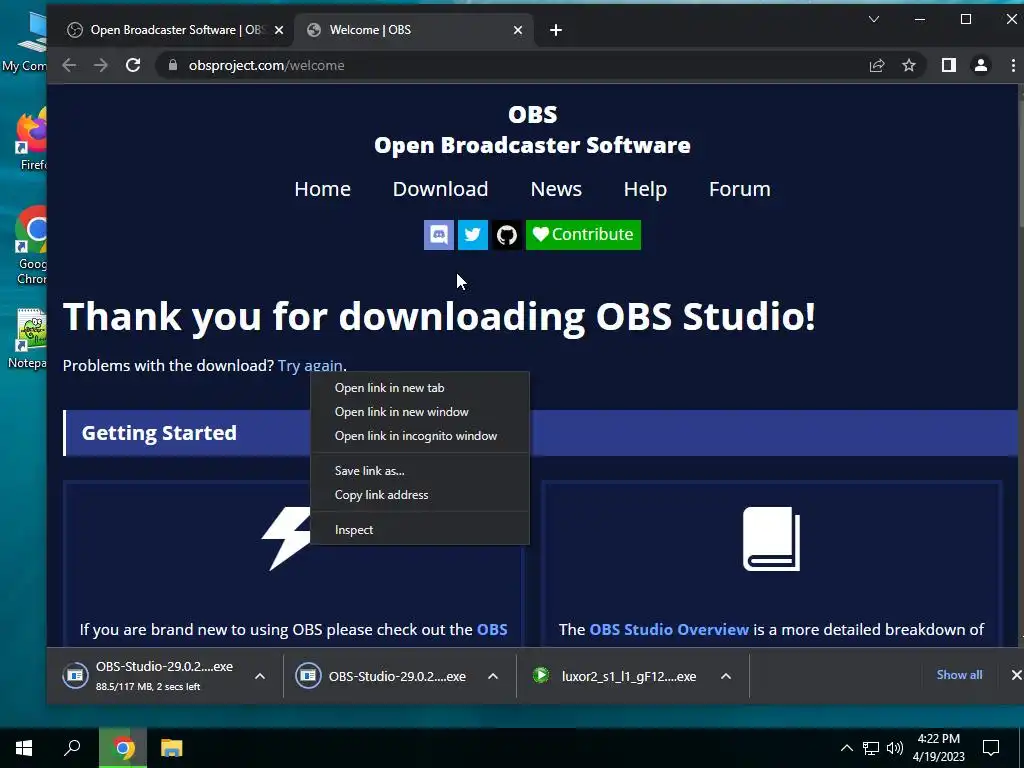Select Inspect in context menu
This screenshot has height=768, width=1024.
(x=420, y=530)
